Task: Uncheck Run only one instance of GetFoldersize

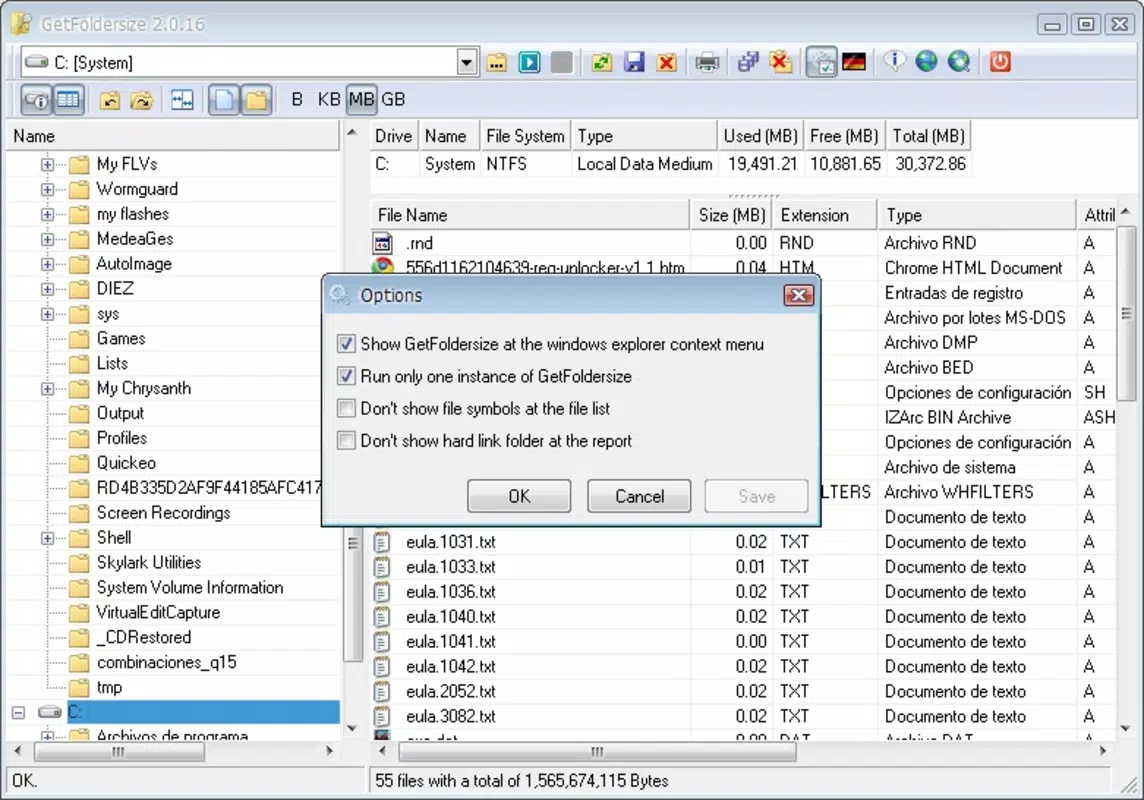Action: 347,376
